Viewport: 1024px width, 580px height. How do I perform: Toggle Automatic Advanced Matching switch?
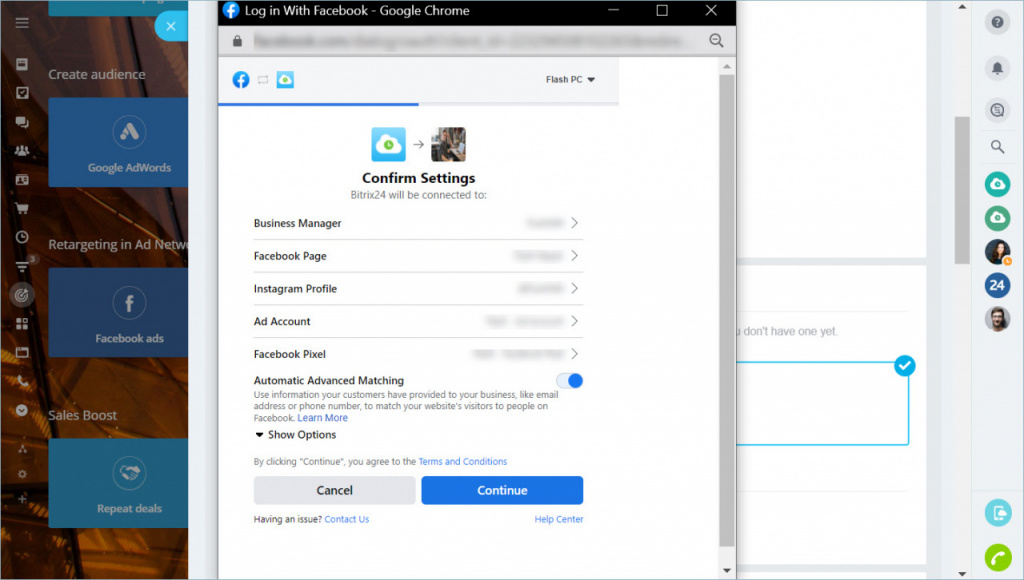pos(569,381)
